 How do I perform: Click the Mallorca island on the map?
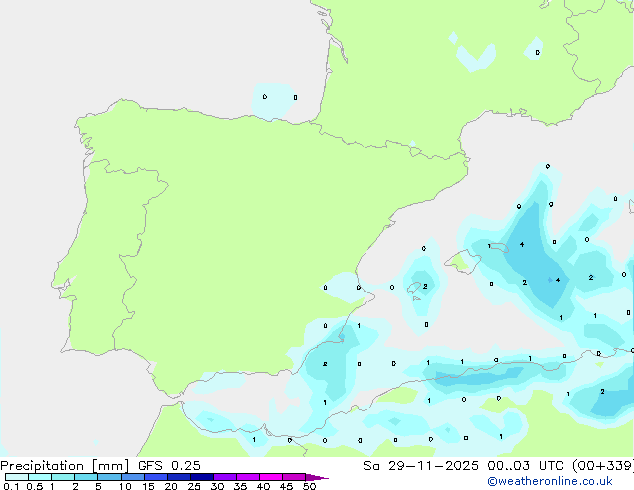click(x=463, y=261)
